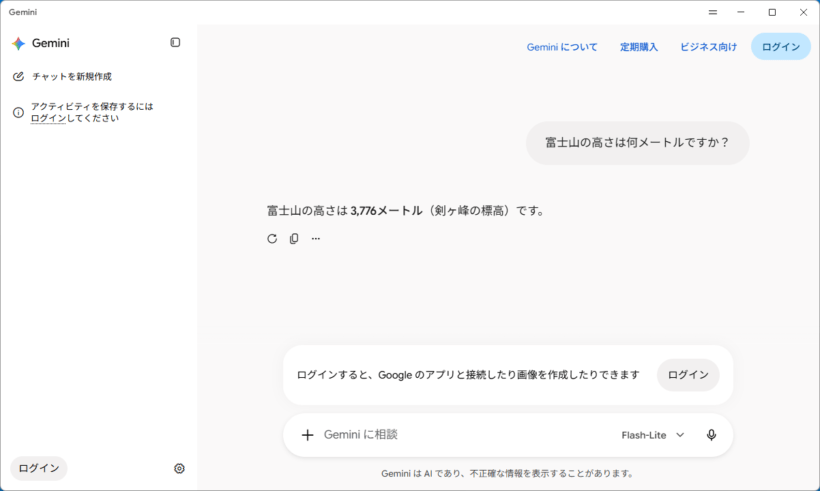The image size is (820, 491).
Task: Open the ビジネス向け link
Action: [x=708, y=47]
